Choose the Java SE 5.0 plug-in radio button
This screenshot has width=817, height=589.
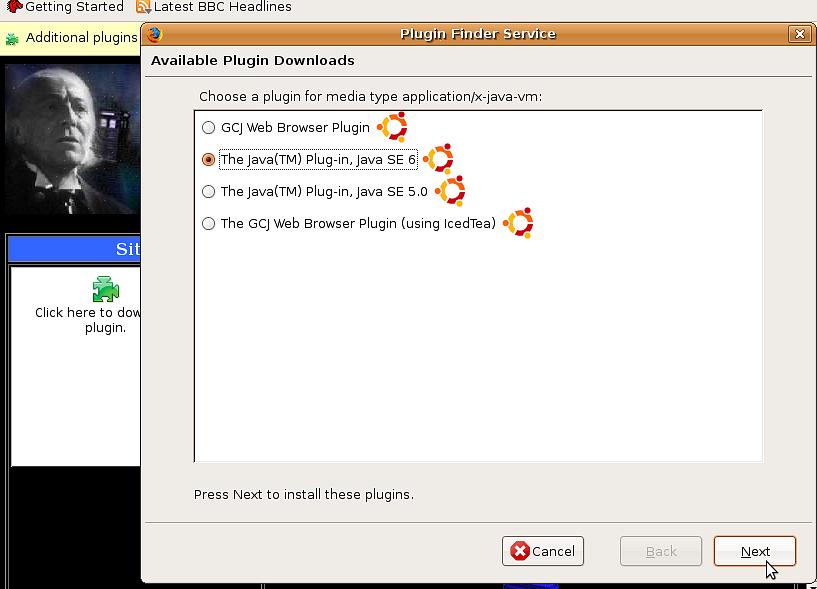[208, 191]
